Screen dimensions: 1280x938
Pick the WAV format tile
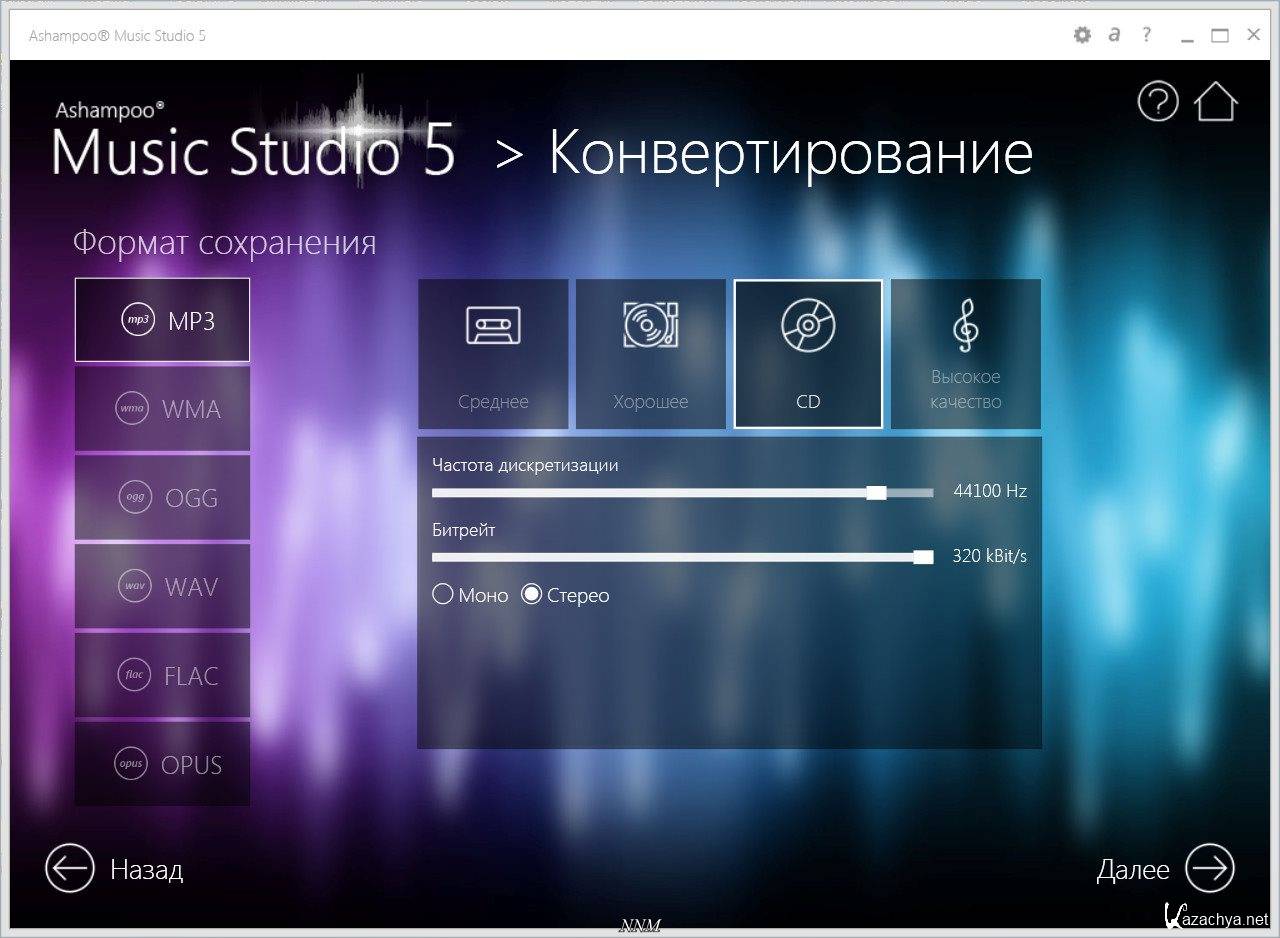pos(162,586)
